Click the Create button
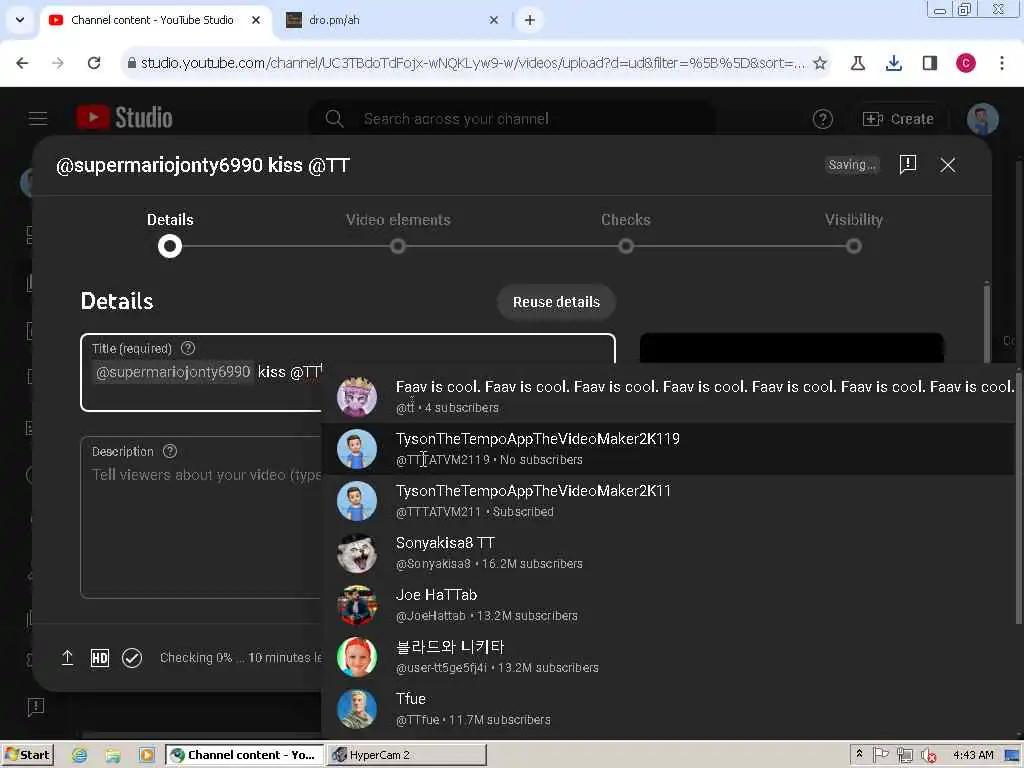Screen dimensions: 1024x768 [899, 119]
